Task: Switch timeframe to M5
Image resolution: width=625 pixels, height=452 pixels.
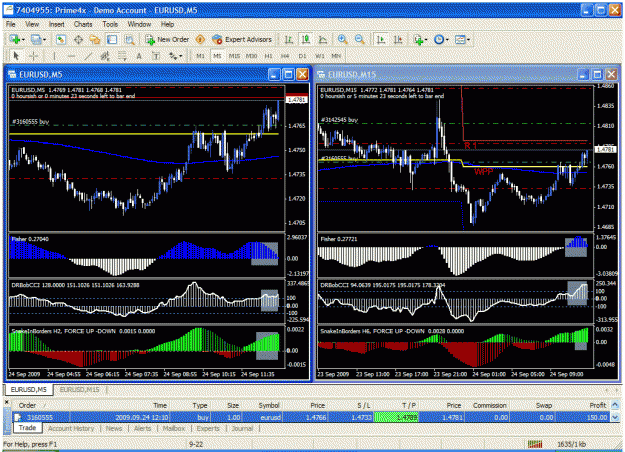Action: tap(217, 56)
